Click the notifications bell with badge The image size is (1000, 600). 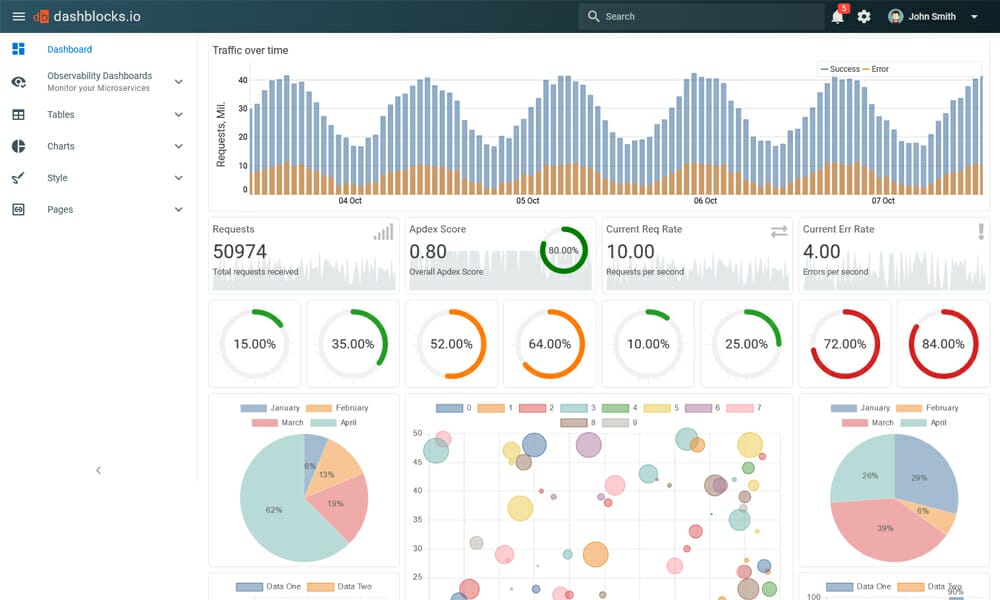click(837, 16)
